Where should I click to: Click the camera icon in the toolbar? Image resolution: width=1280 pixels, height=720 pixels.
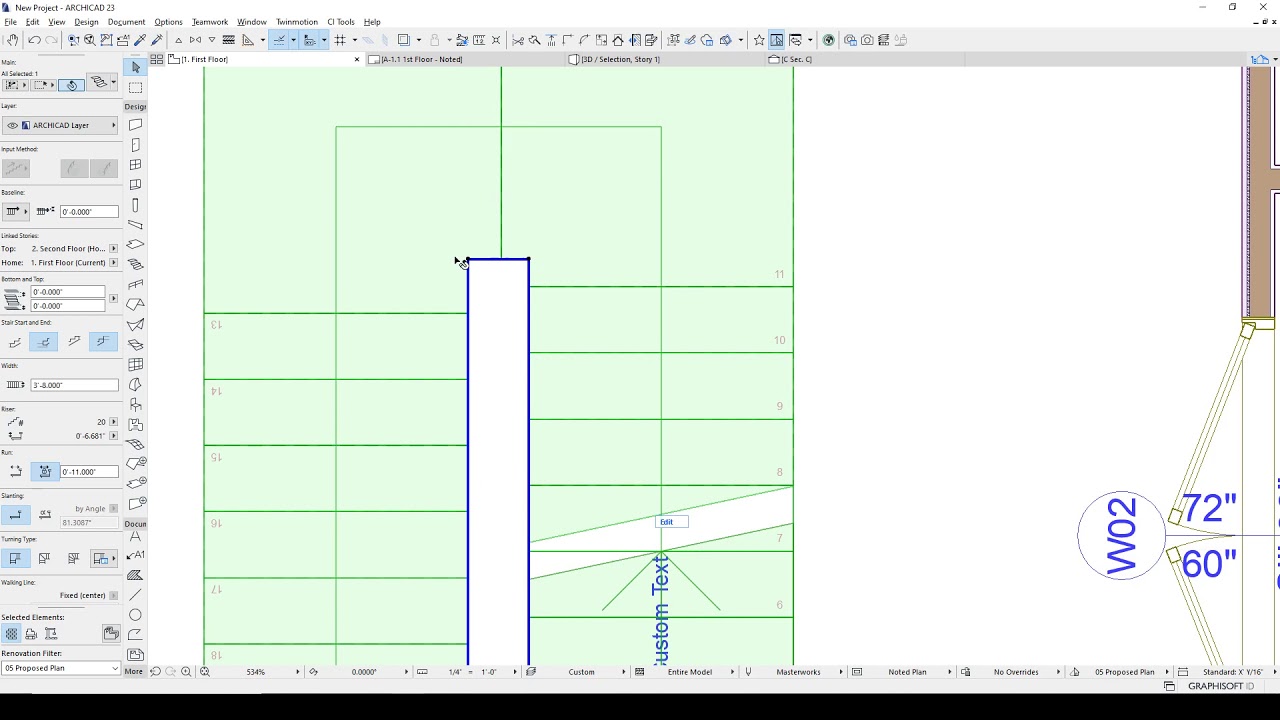pyautogui.click(x=867, y=40)
